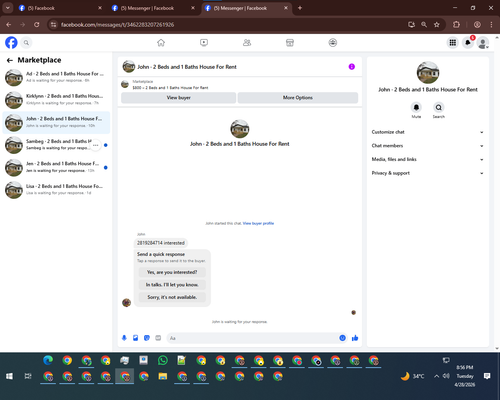Image resolution: width=500 pixels, height=400 pixels.
Task: Choose a sticker
Action: click(147, 338)
